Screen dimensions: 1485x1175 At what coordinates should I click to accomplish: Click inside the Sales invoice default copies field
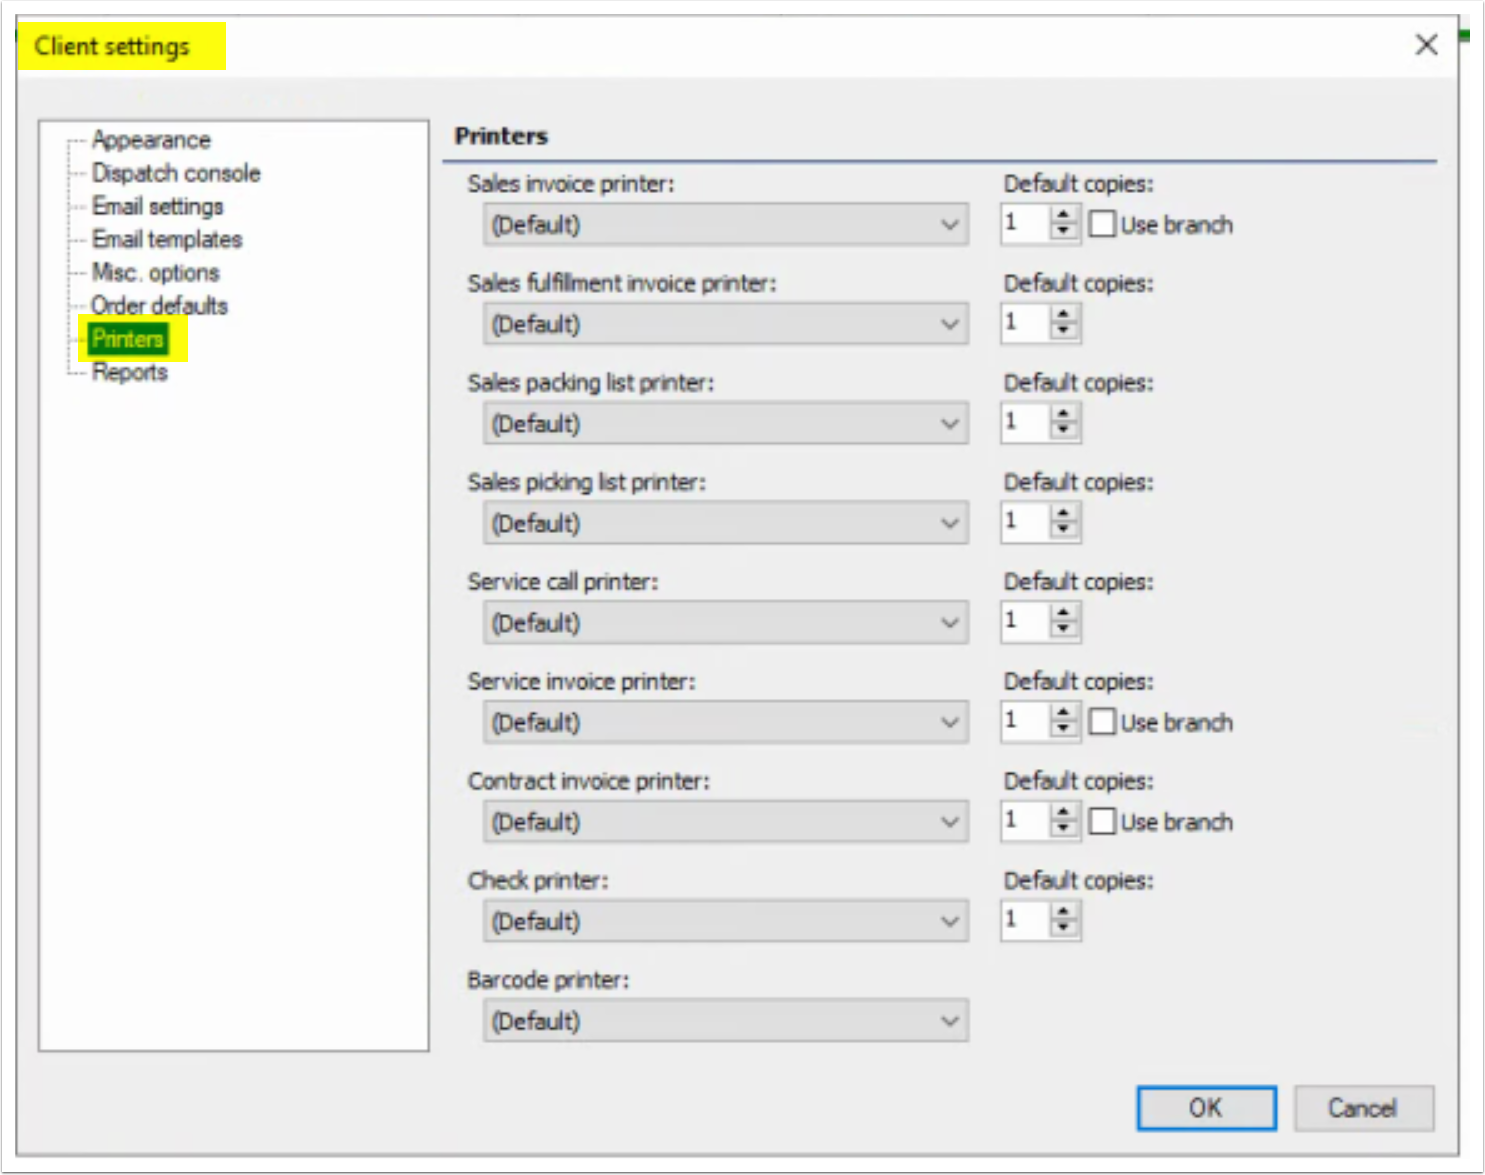point(1022,224)
